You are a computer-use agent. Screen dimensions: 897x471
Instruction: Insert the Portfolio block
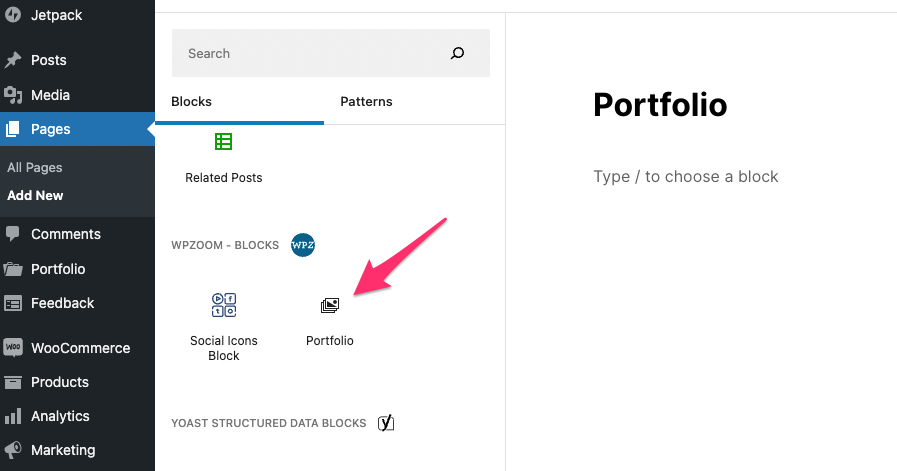(330, 320)
